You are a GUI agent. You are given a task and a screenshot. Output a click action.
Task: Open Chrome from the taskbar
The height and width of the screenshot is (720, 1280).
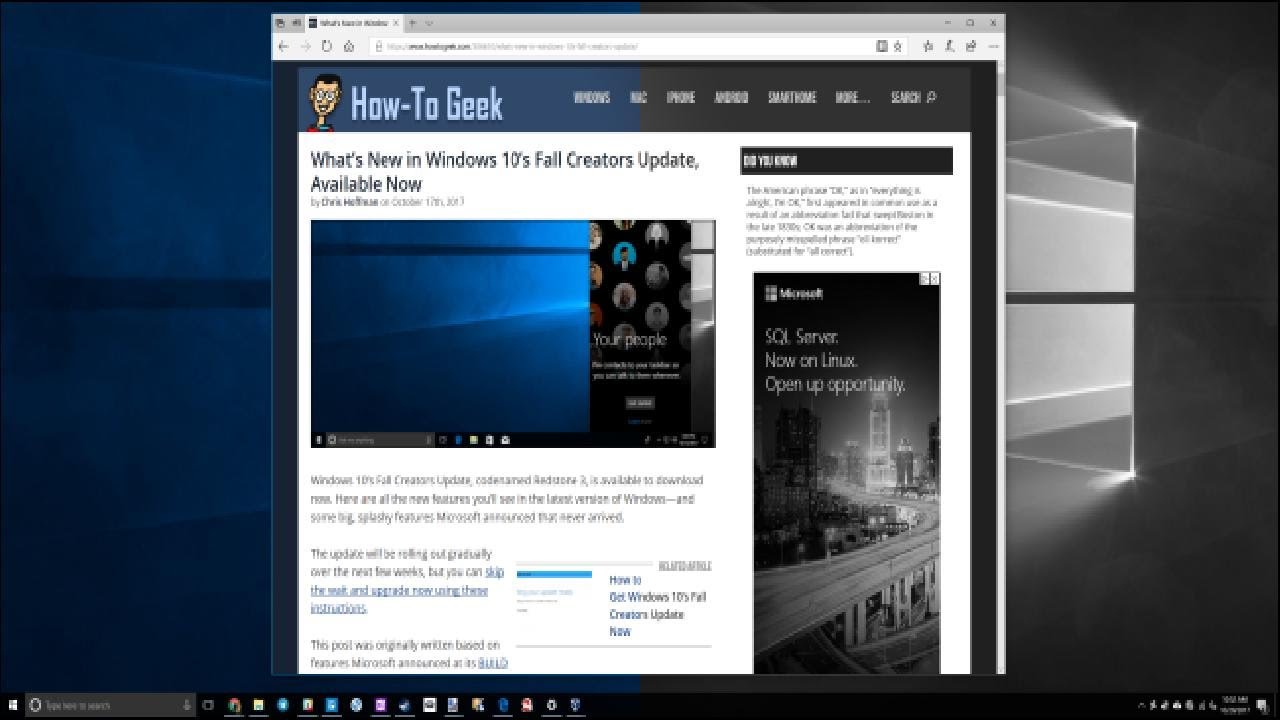click(234, 705)
